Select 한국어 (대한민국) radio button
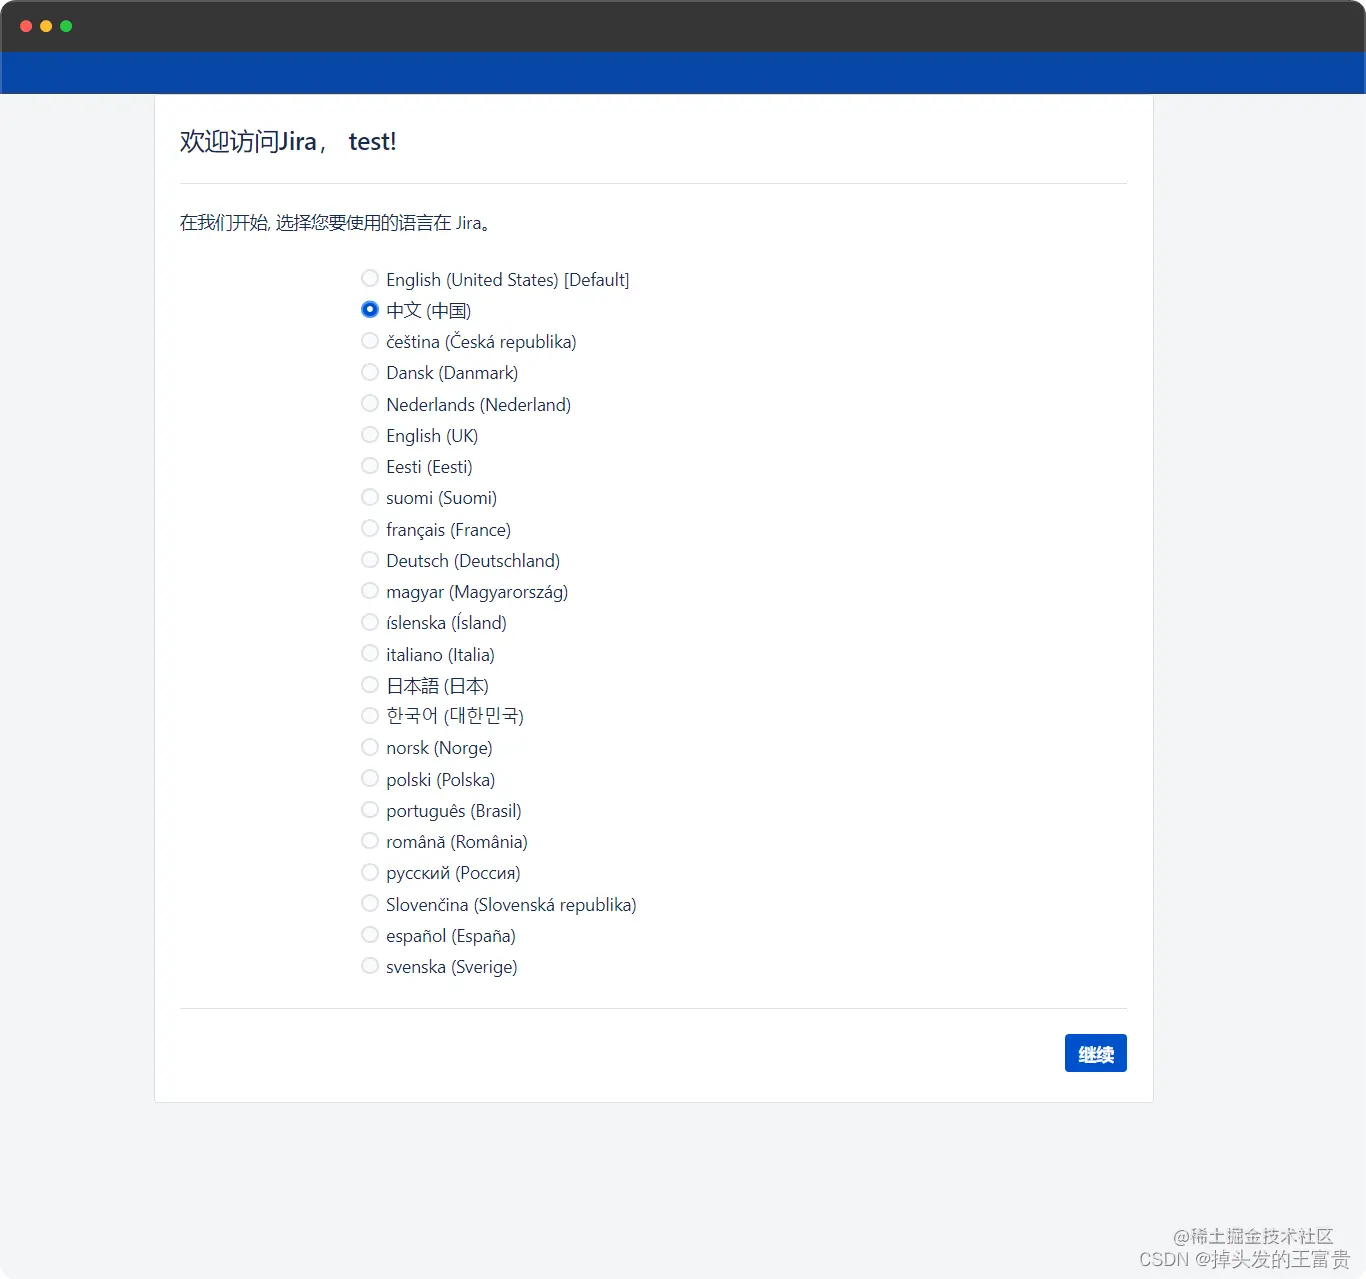 click(370, 715)
